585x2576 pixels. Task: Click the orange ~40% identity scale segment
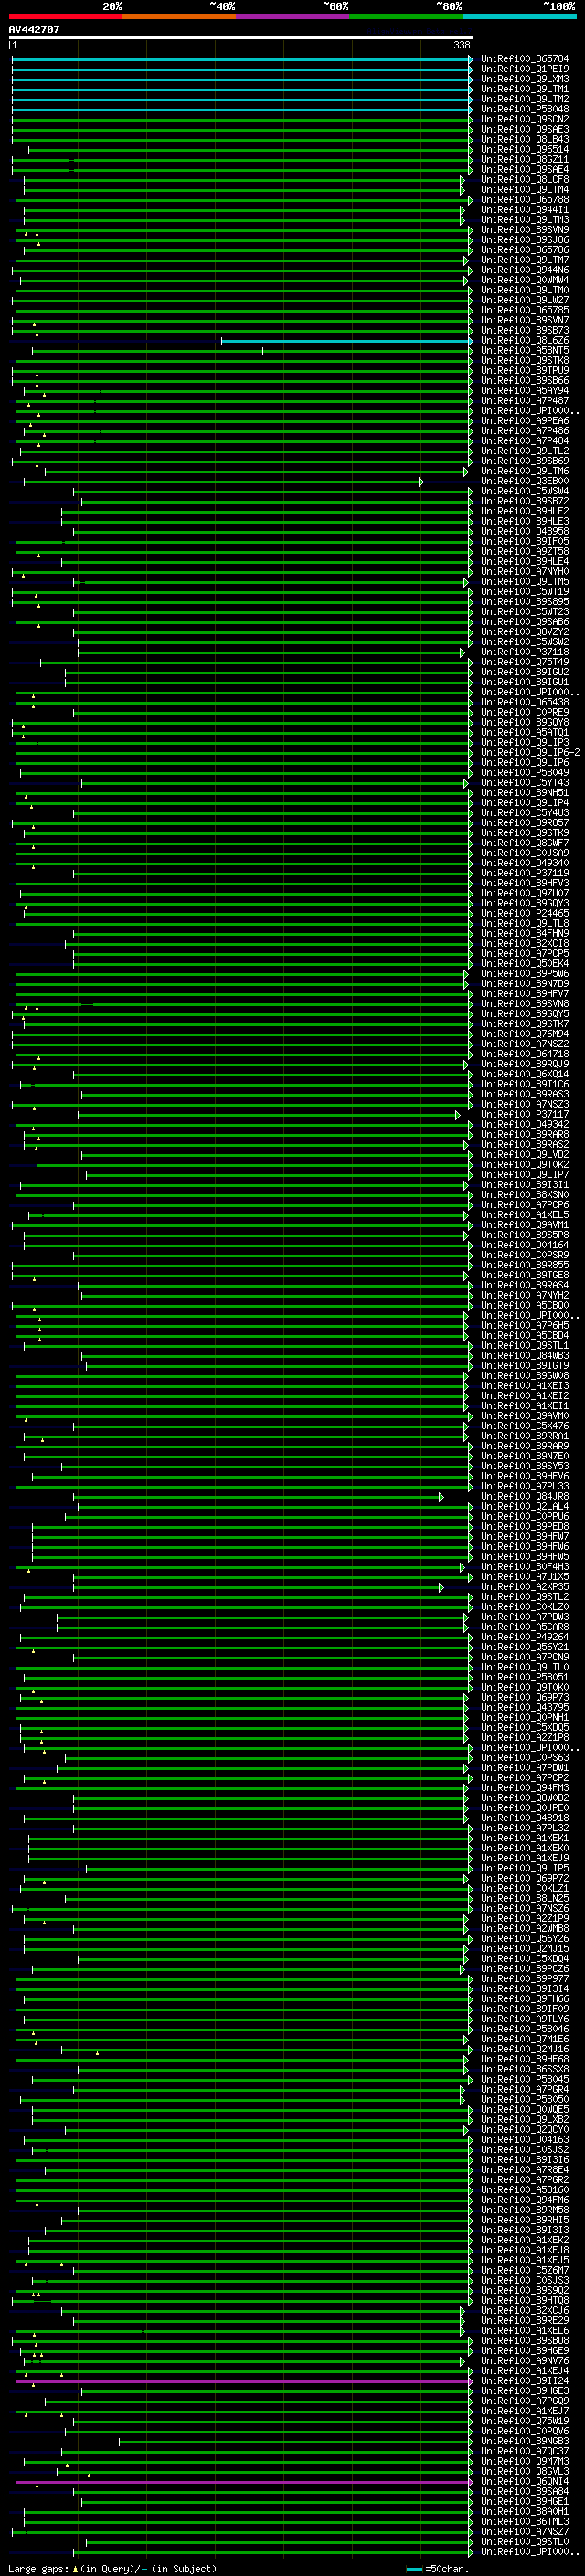coord(179,16)
